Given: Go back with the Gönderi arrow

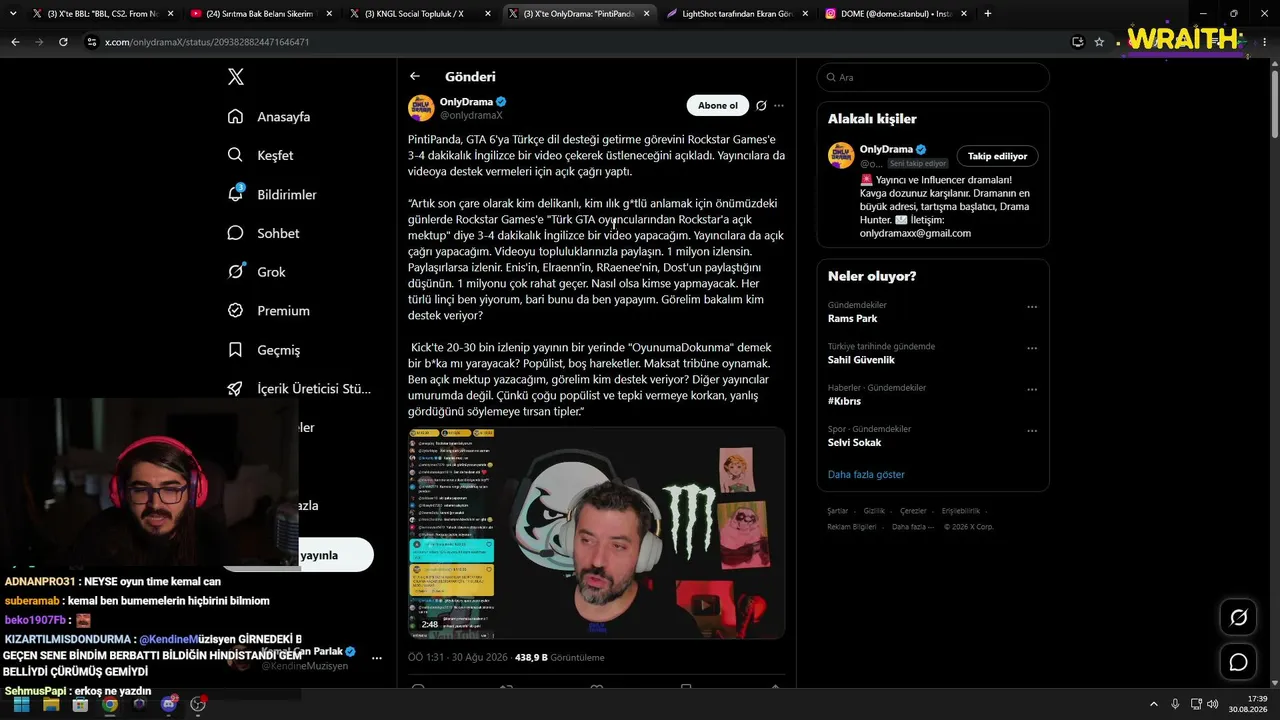Looking at the screenshot, I should tap(415, 76).
